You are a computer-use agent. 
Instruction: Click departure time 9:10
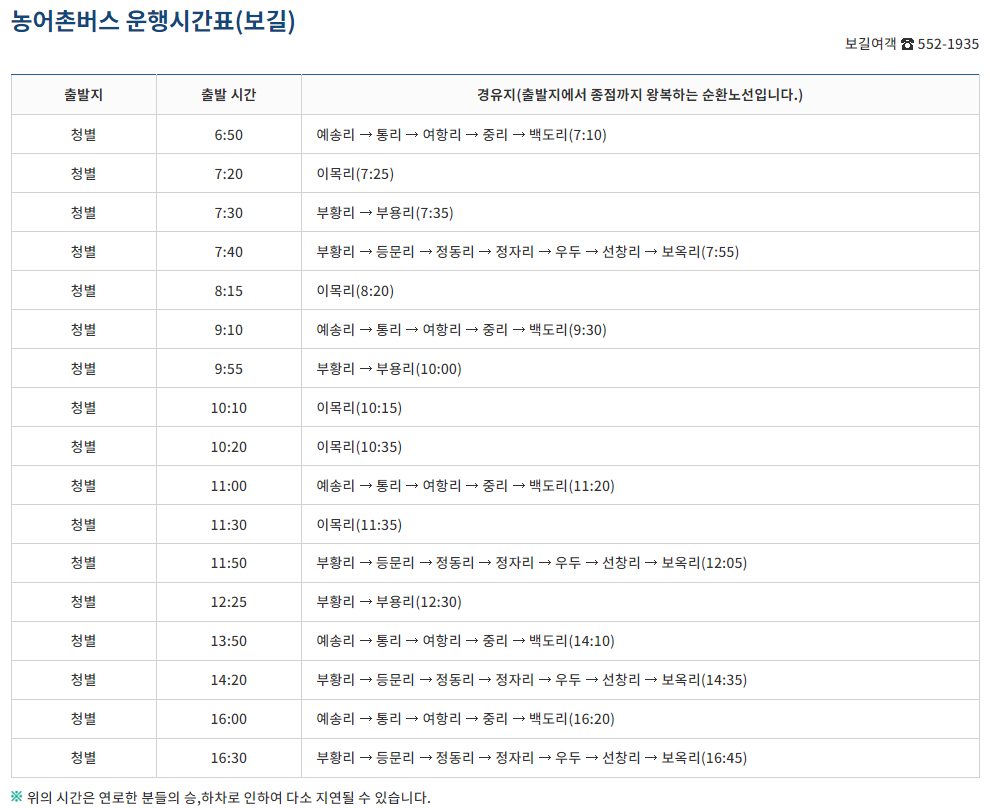229,330
